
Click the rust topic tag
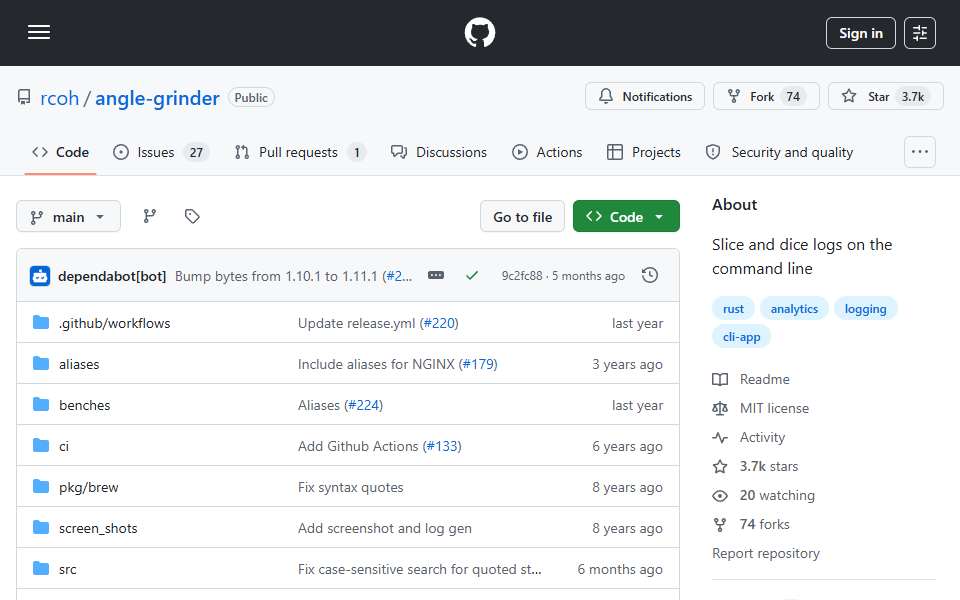pos(733,309)
